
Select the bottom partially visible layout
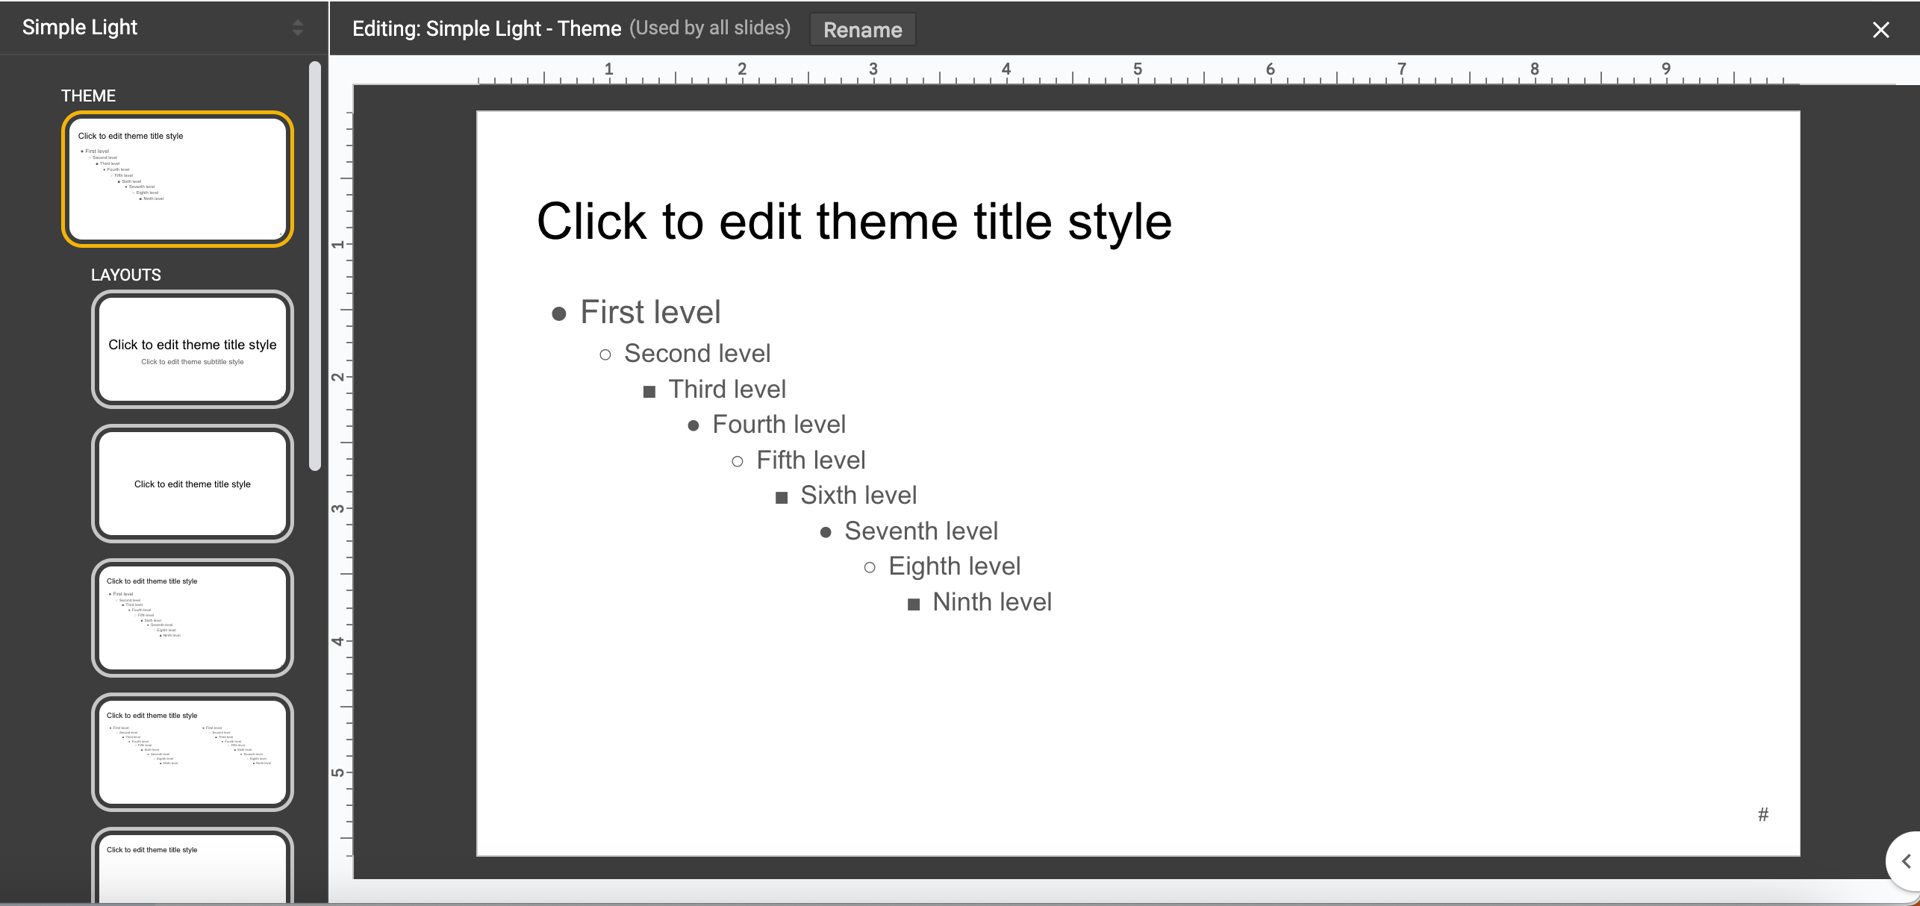point(192,868)
